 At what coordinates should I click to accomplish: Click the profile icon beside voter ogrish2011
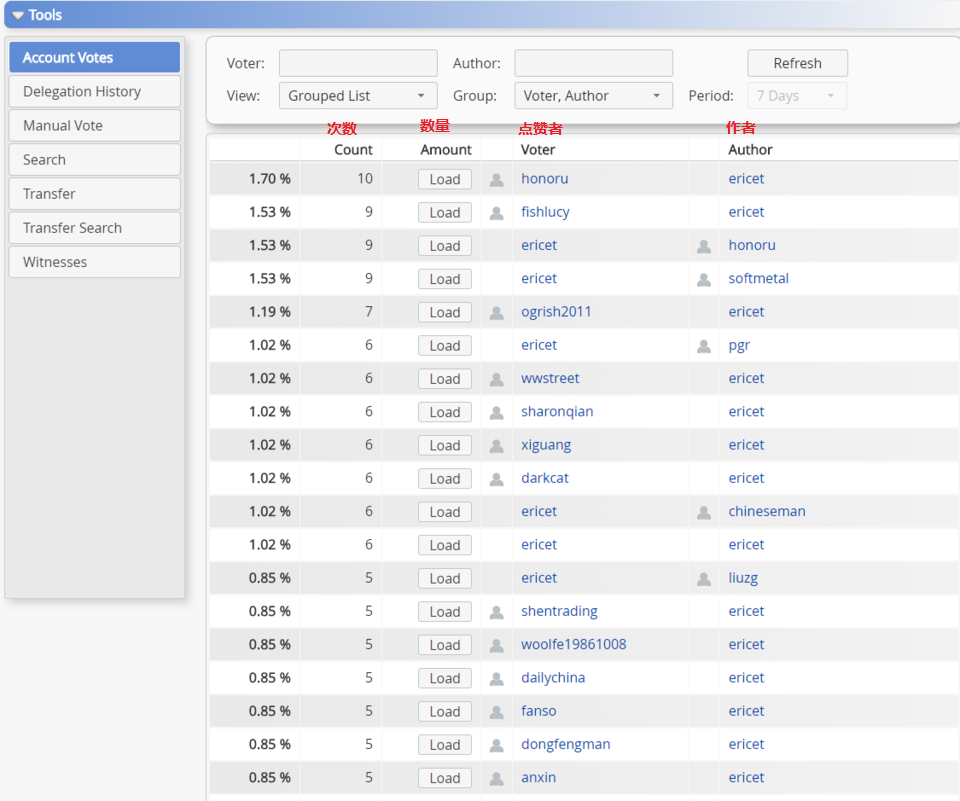tap(496, 313)
